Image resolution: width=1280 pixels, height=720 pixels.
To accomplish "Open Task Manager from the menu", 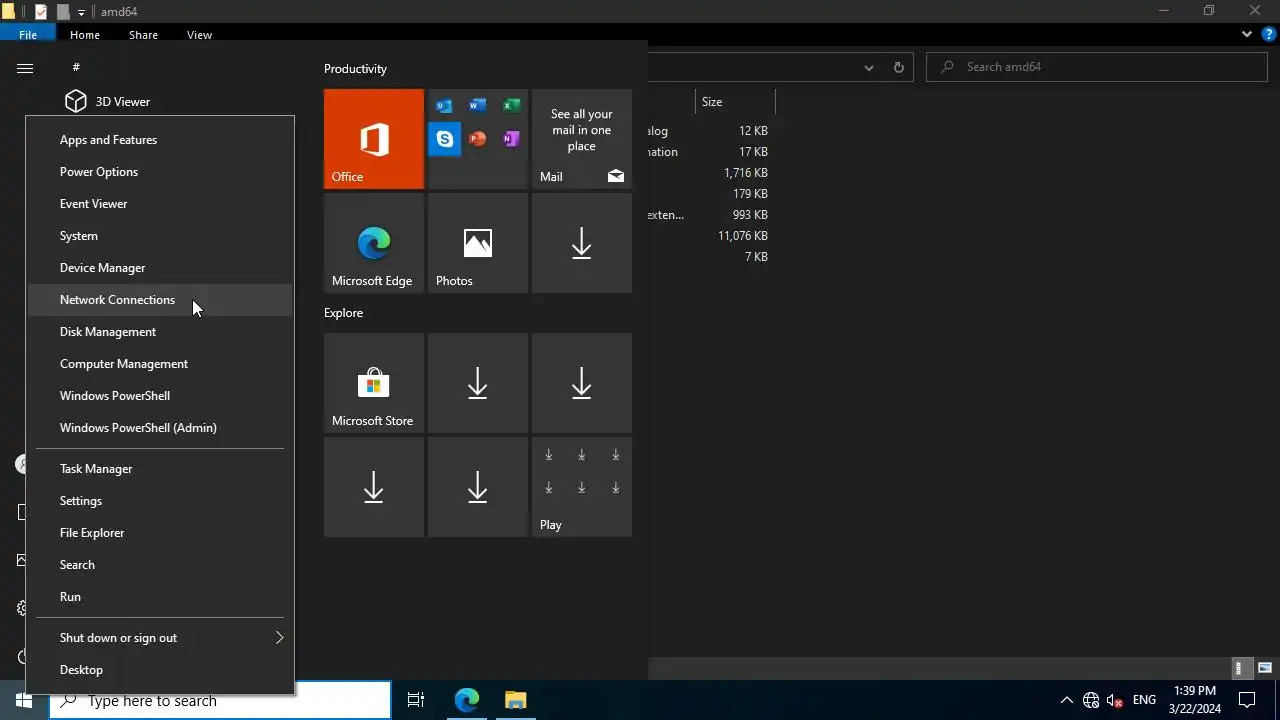I will coord(160,469).
